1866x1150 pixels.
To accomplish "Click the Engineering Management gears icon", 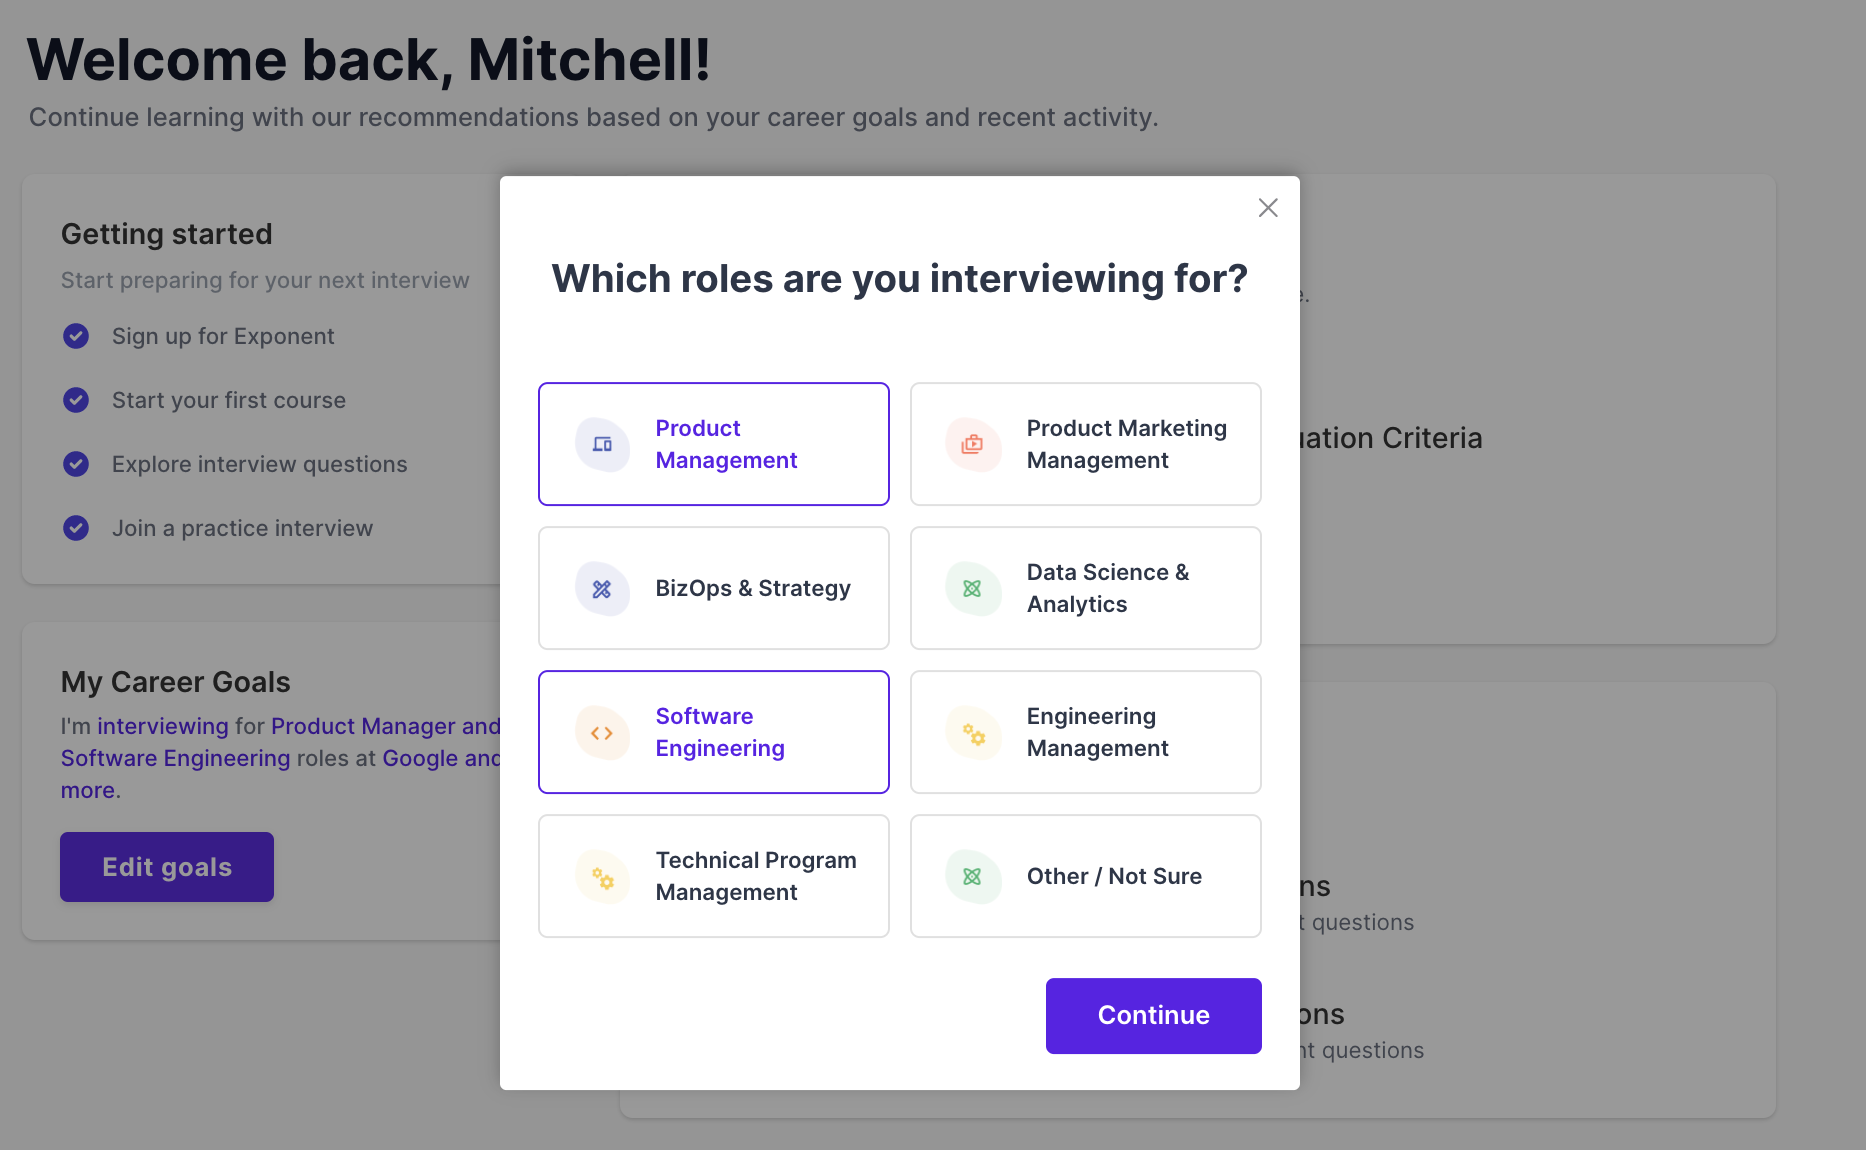I will pos(973,733).
